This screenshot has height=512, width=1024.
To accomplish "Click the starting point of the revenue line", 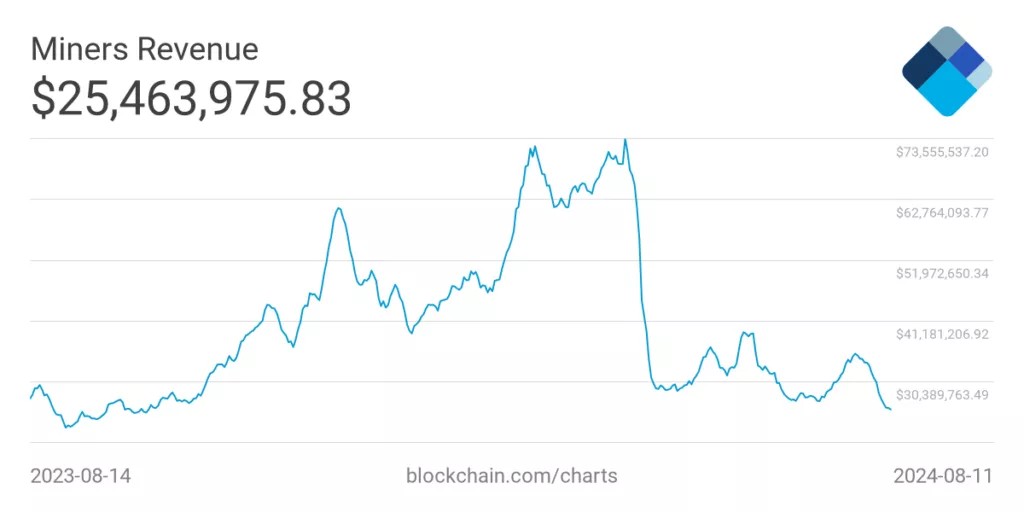I will point(31,398).
